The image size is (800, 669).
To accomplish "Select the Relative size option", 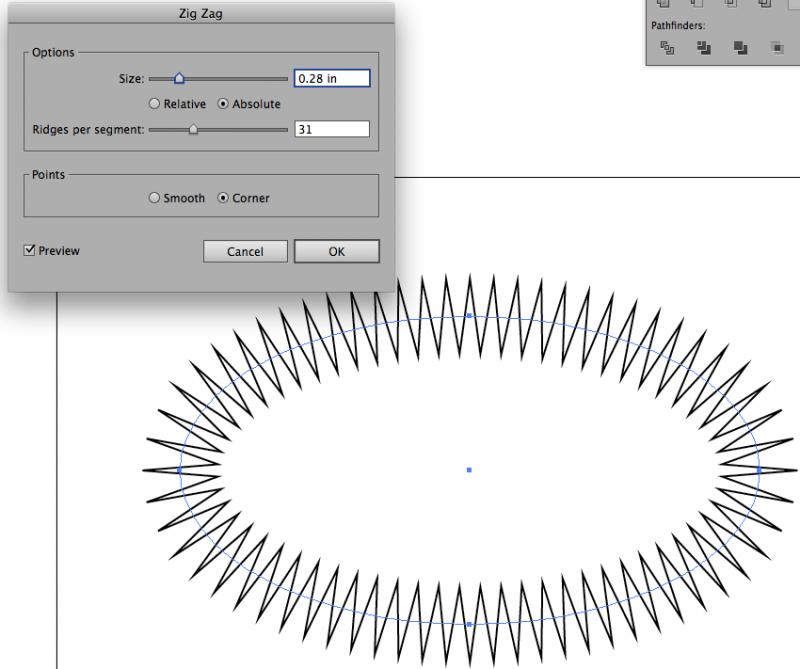I will 154,104.
